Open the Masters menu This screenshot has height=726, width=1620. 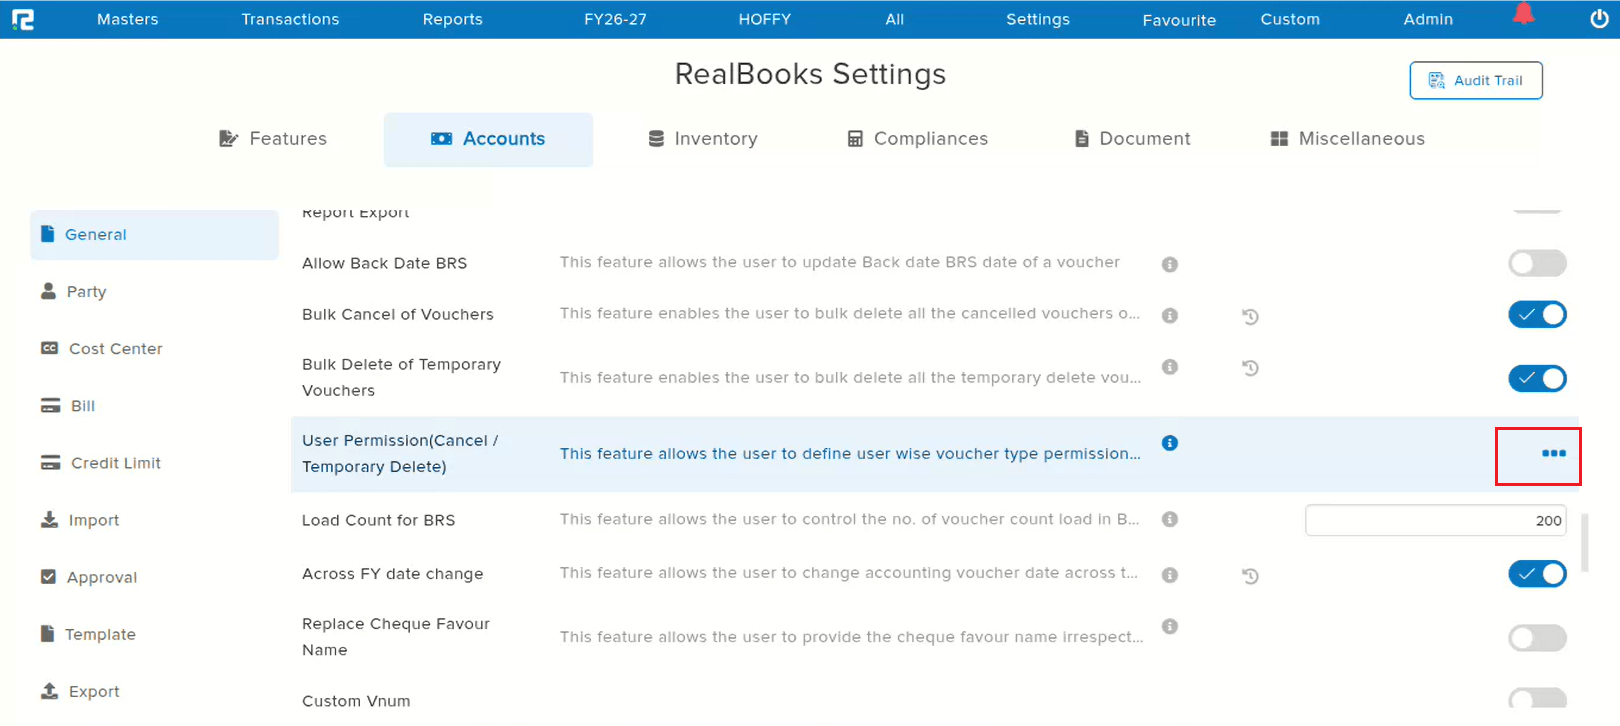coord(128,19)
